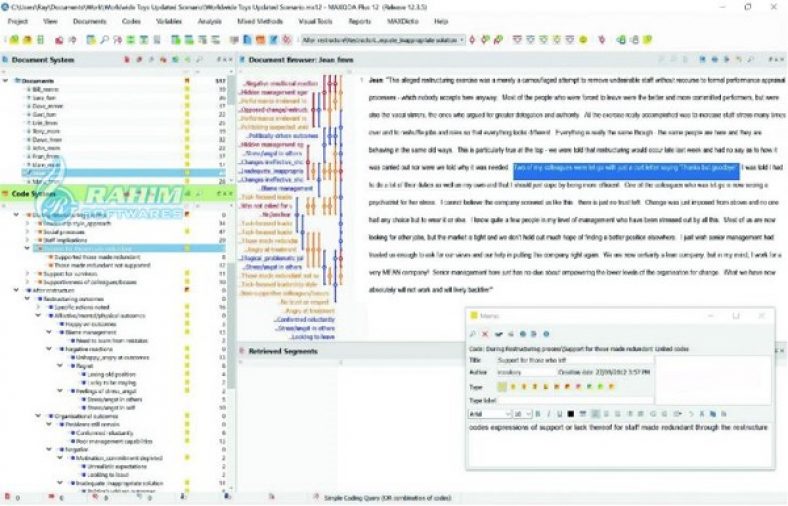The width and height of the screenshot is (788, 506).
Task: Open the Mixed Methods menu
Action: (x=260, y=22)
